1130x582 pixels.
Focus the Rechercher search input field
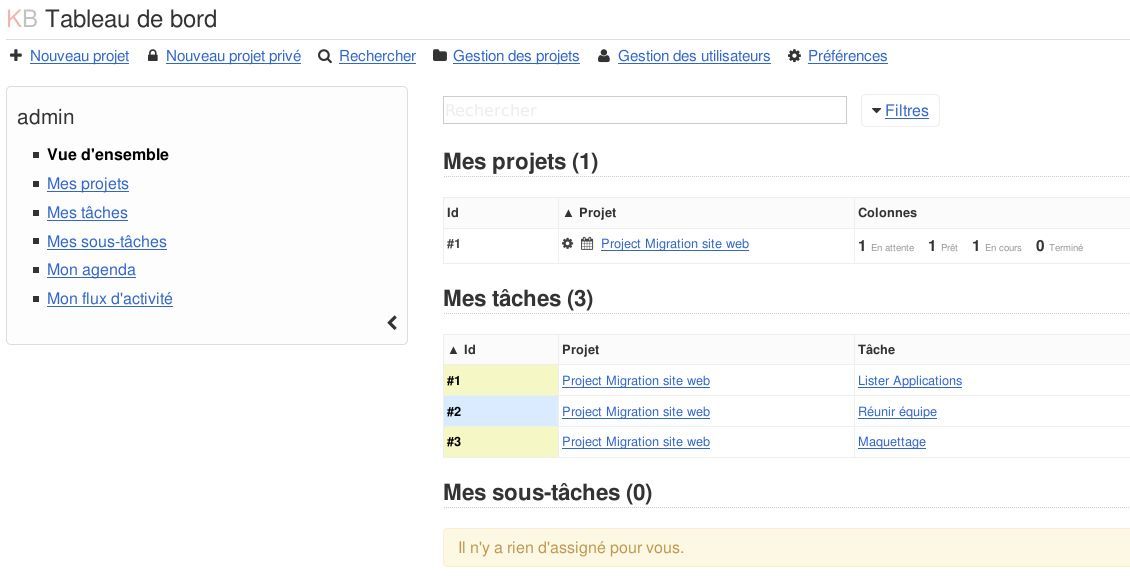click(x=644, y=110)
